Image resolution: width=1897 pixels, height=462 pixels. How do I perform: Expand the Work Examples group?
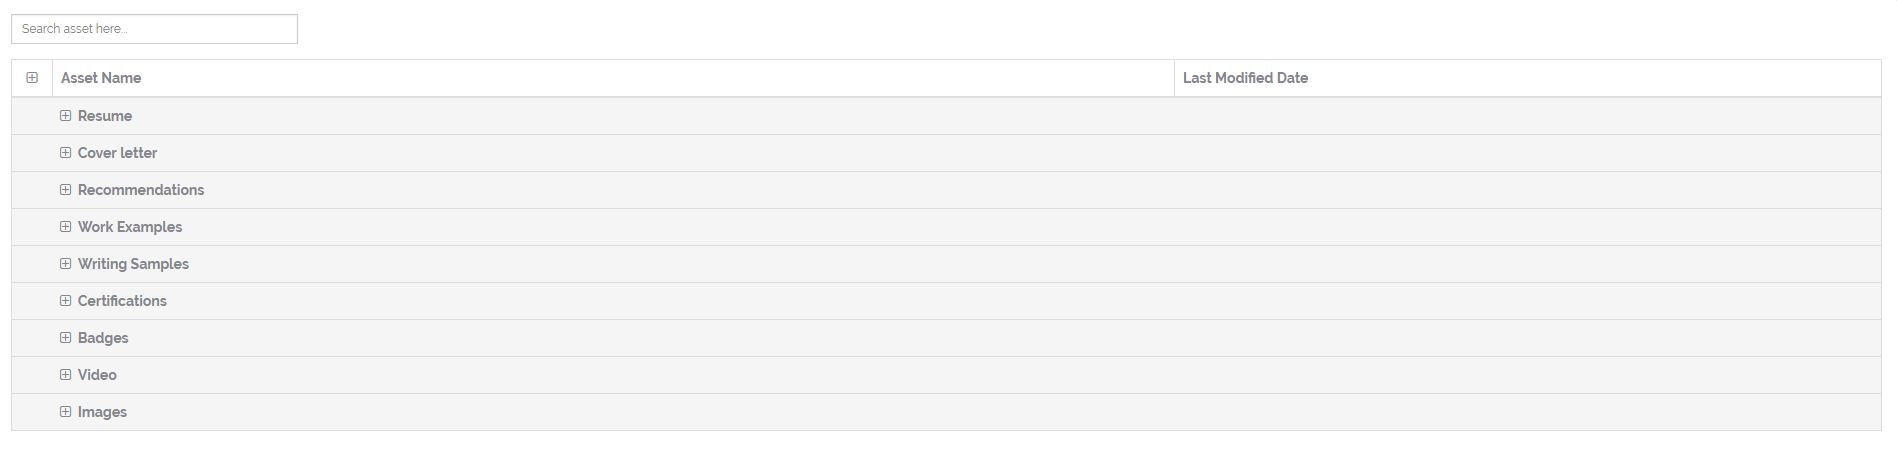pos(66,227)
